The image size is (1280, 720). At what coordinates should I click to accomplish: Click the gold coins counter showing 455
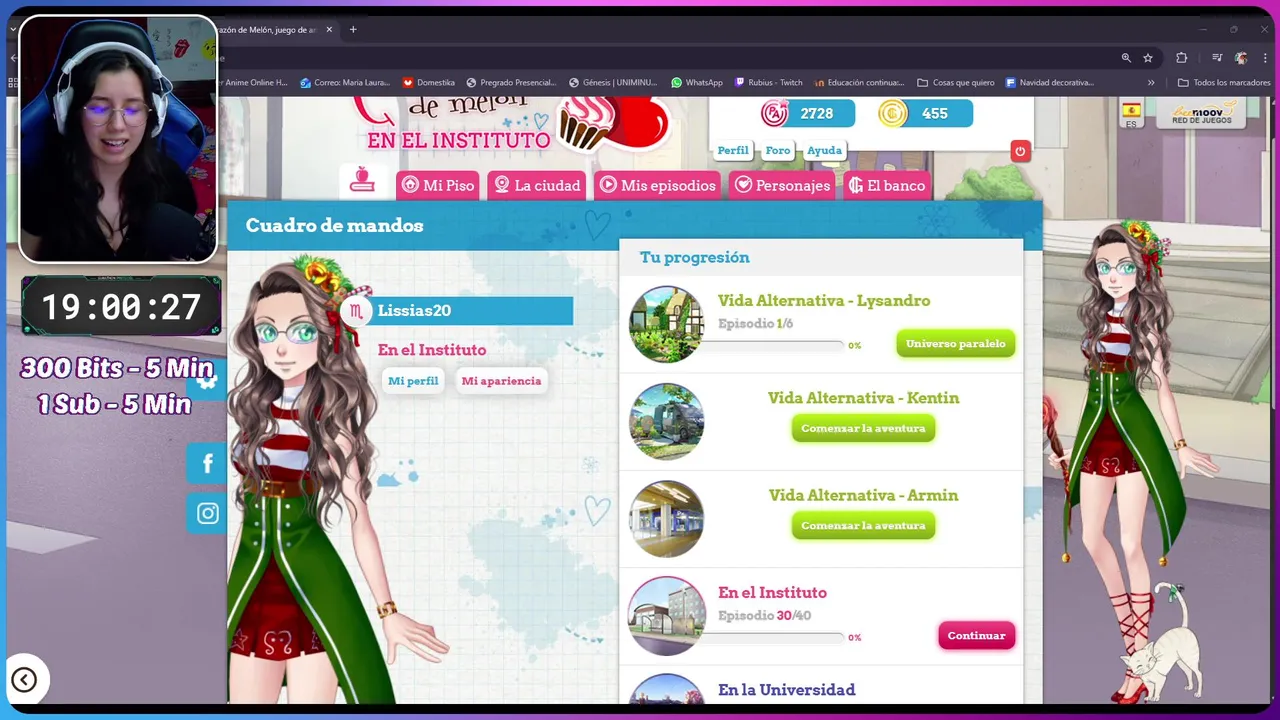(x=925, y=113)
